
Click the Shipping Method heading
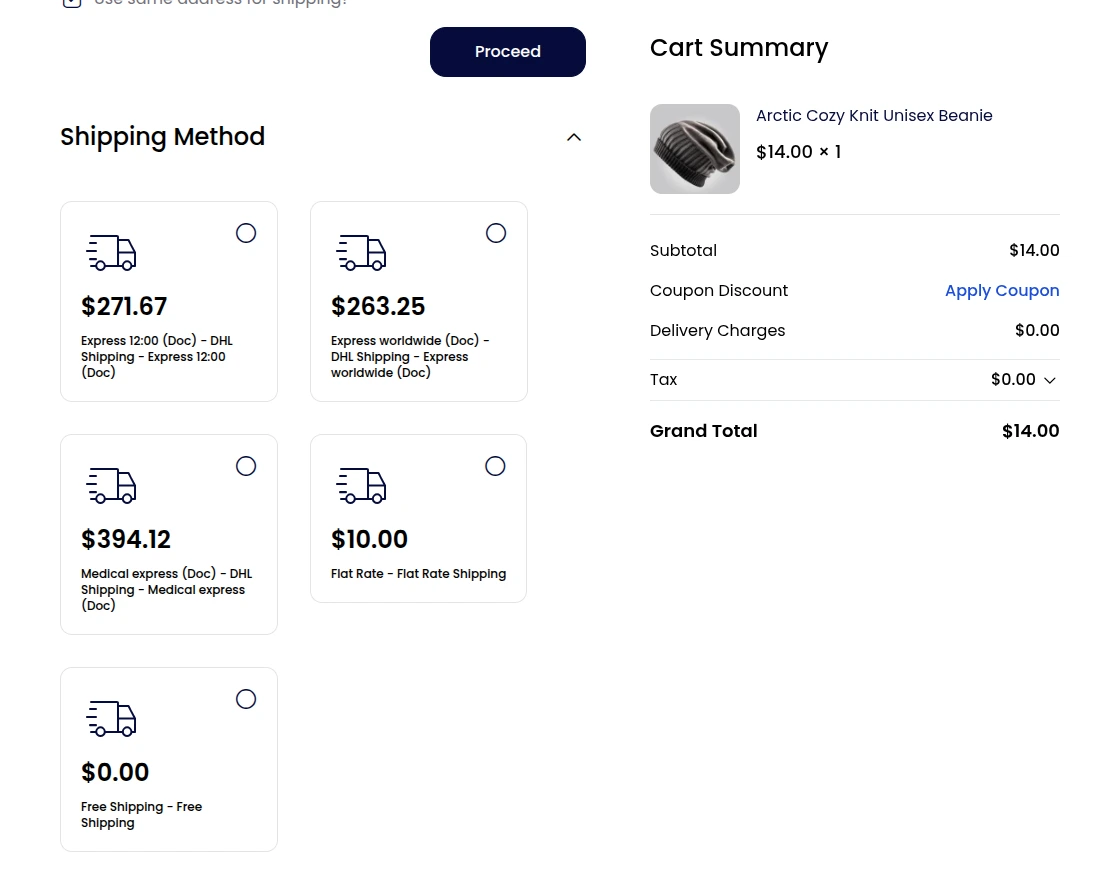click(x=163, y=136)
